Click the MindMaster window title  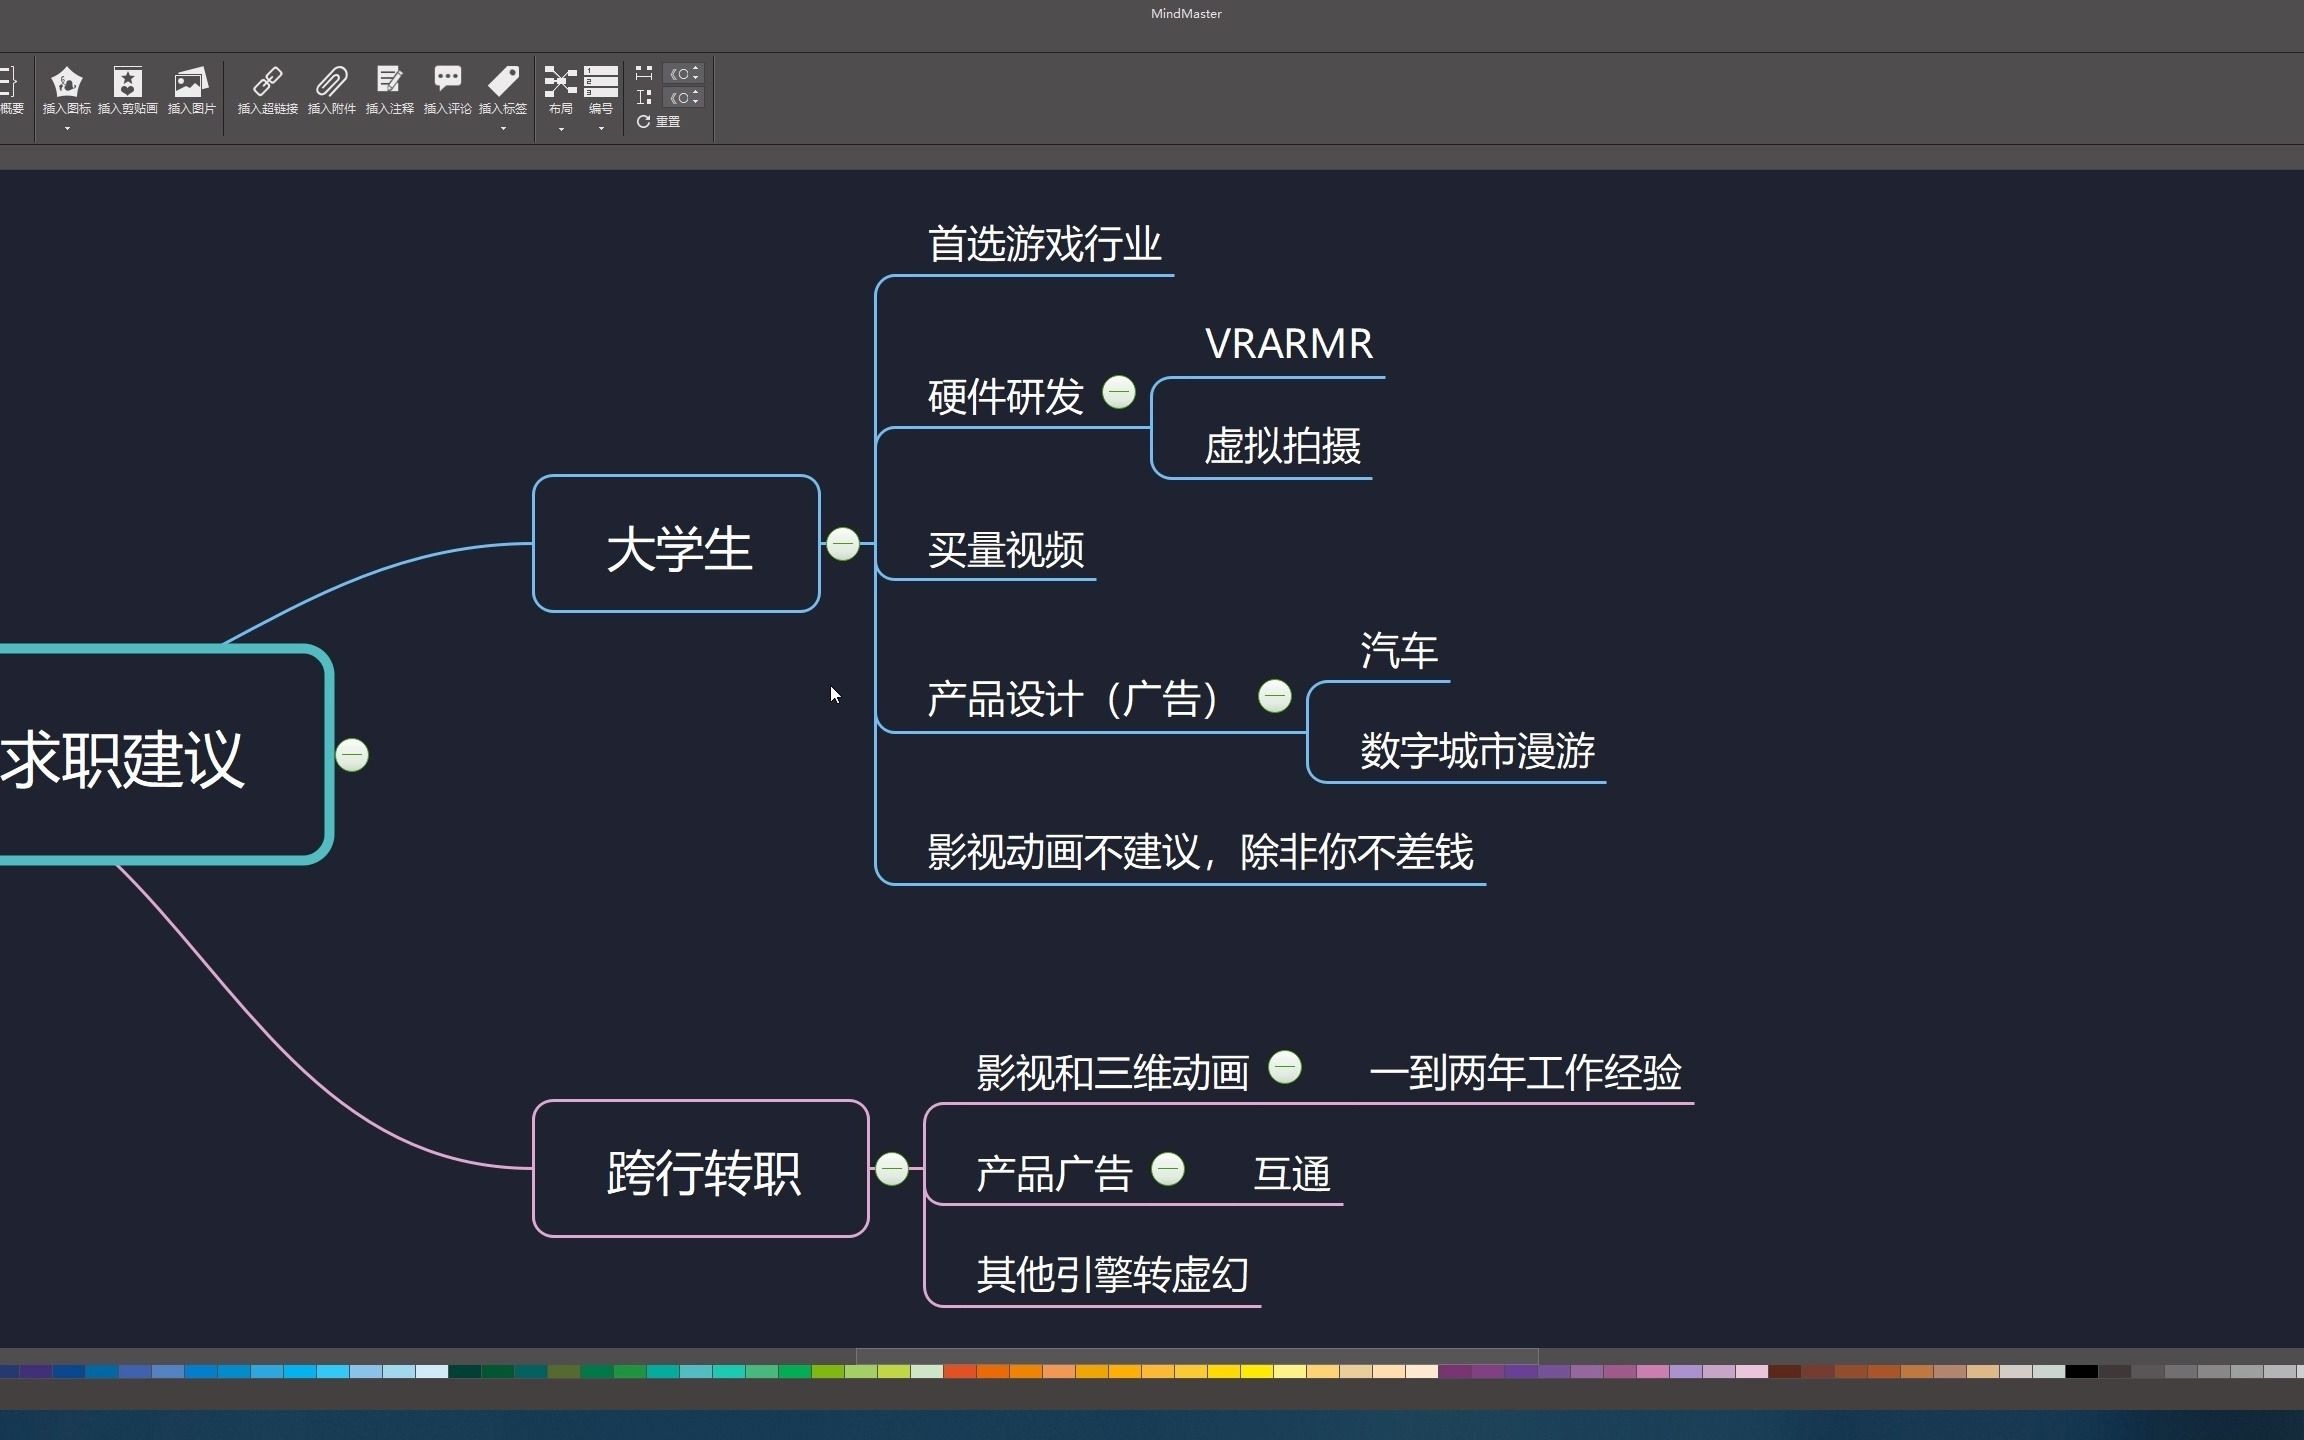1186,14
